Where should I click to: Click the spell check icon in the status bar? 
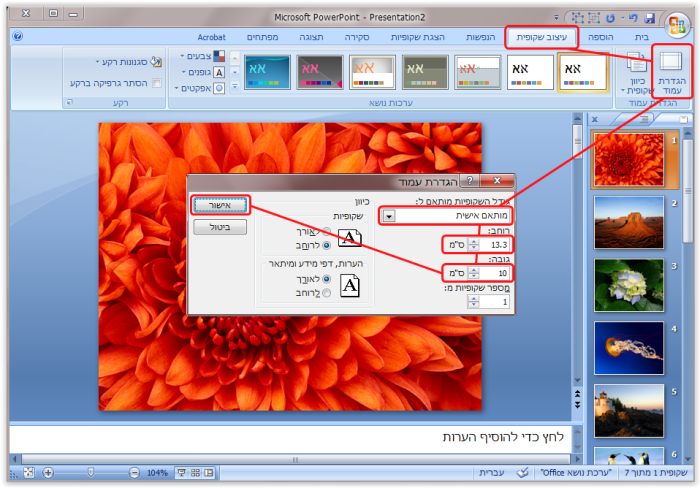coord(522,471)
